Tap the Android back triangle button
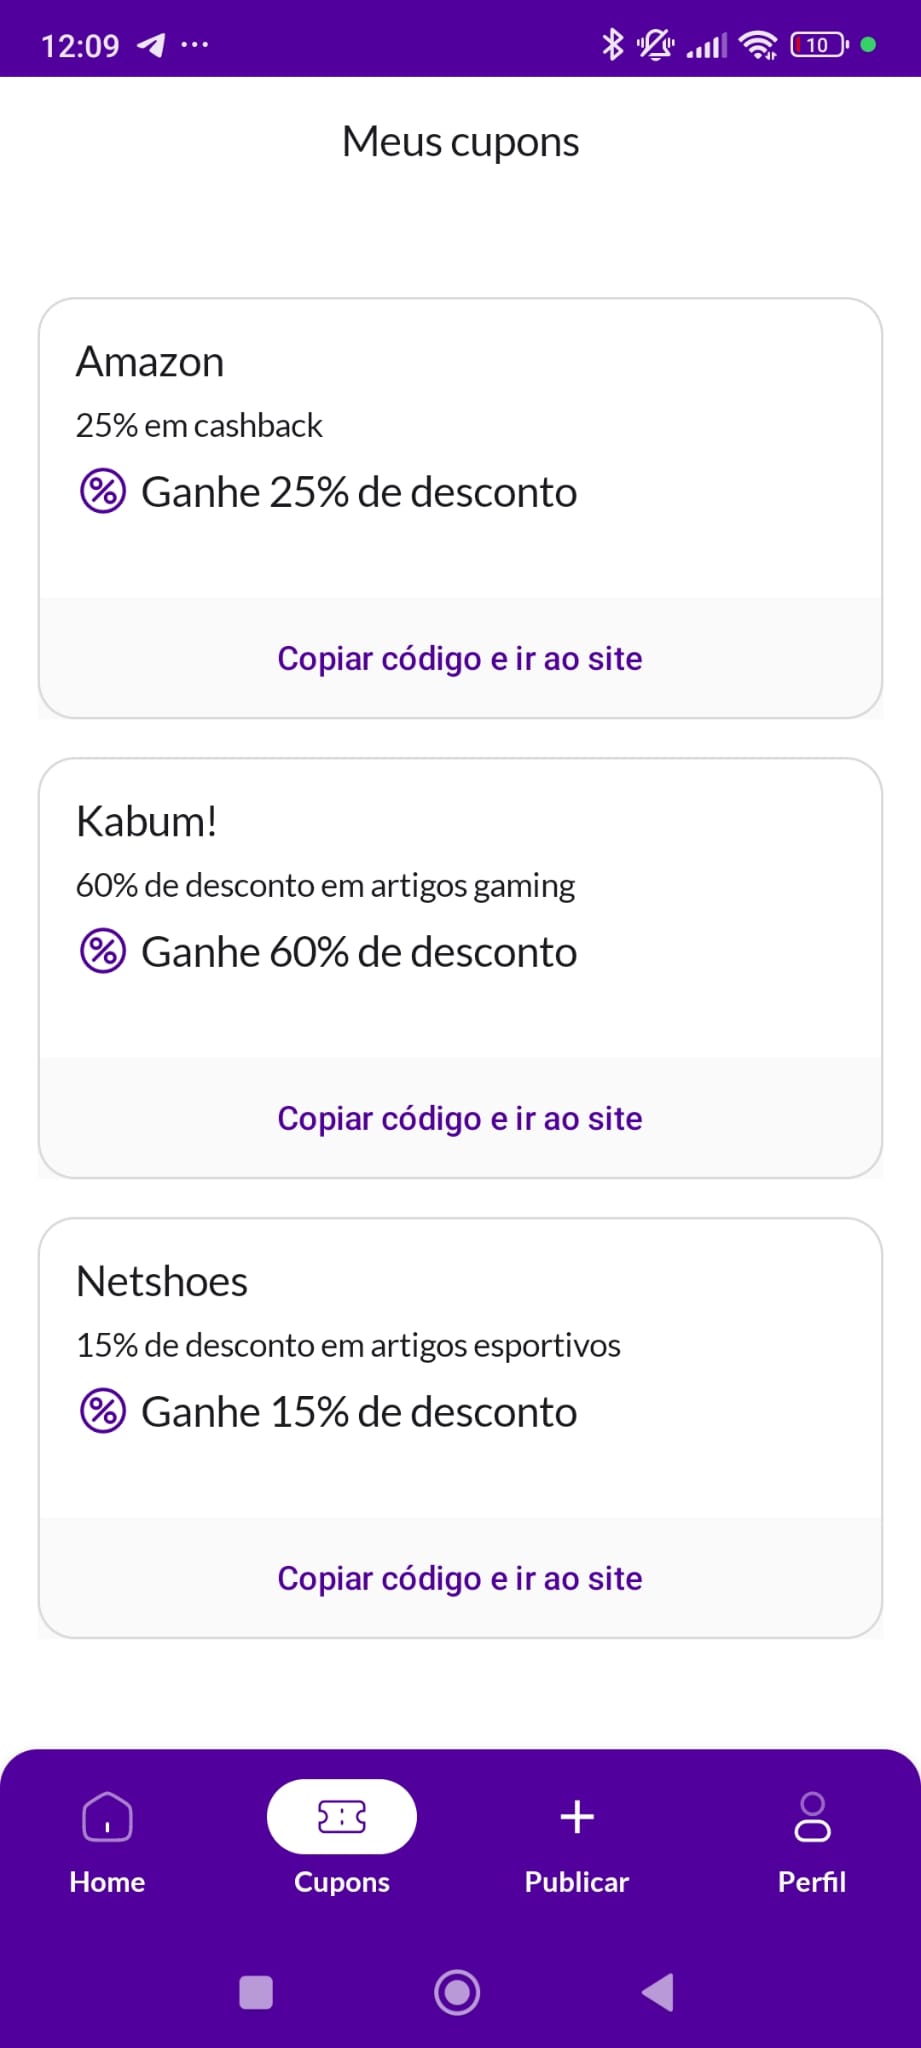The width and height of the screenshot is (921, 2048). point(658,1992)
